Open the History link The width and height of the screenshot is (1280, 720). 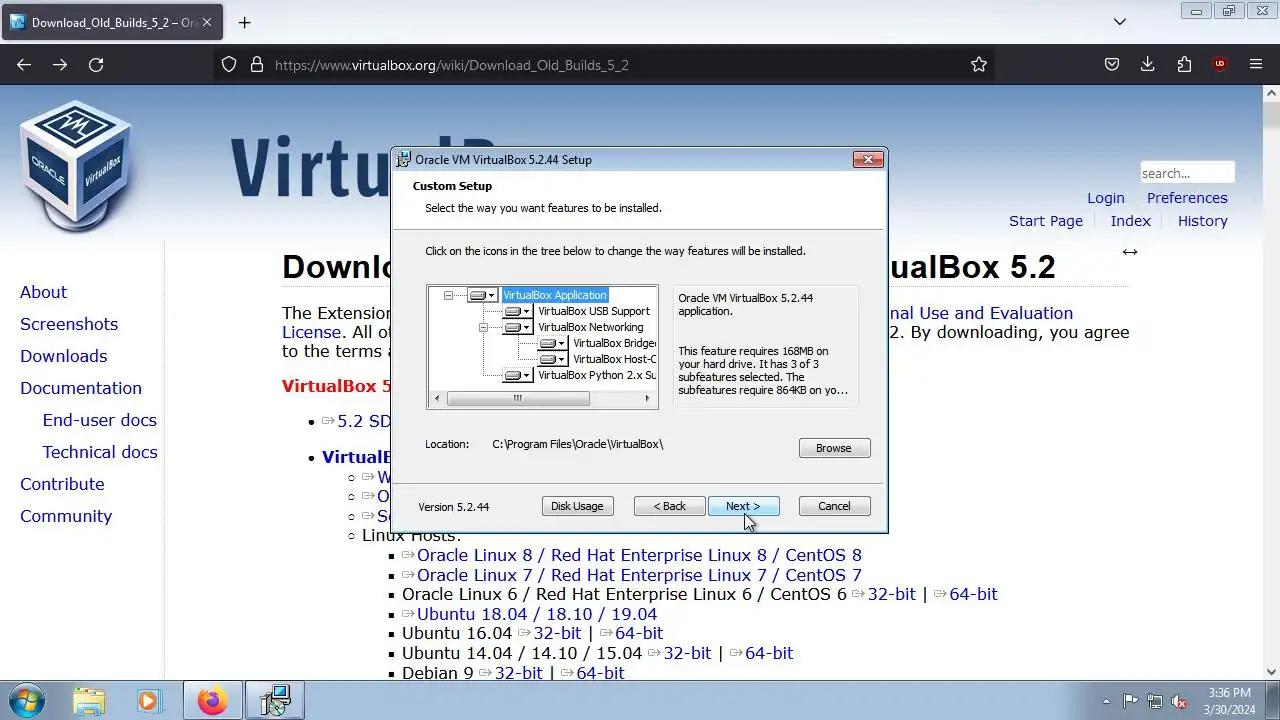(1203, 221)
